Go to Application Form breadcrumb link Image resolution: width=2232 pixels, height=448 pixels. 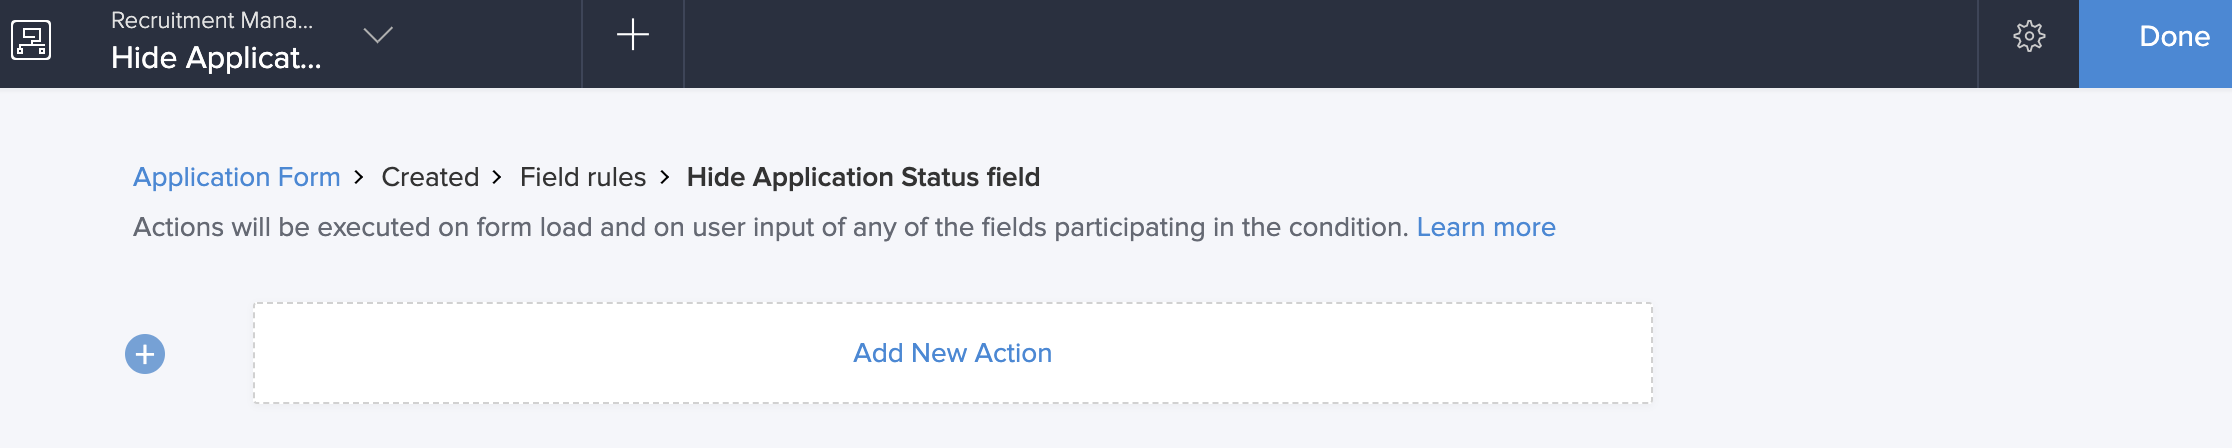pos(237,177)
